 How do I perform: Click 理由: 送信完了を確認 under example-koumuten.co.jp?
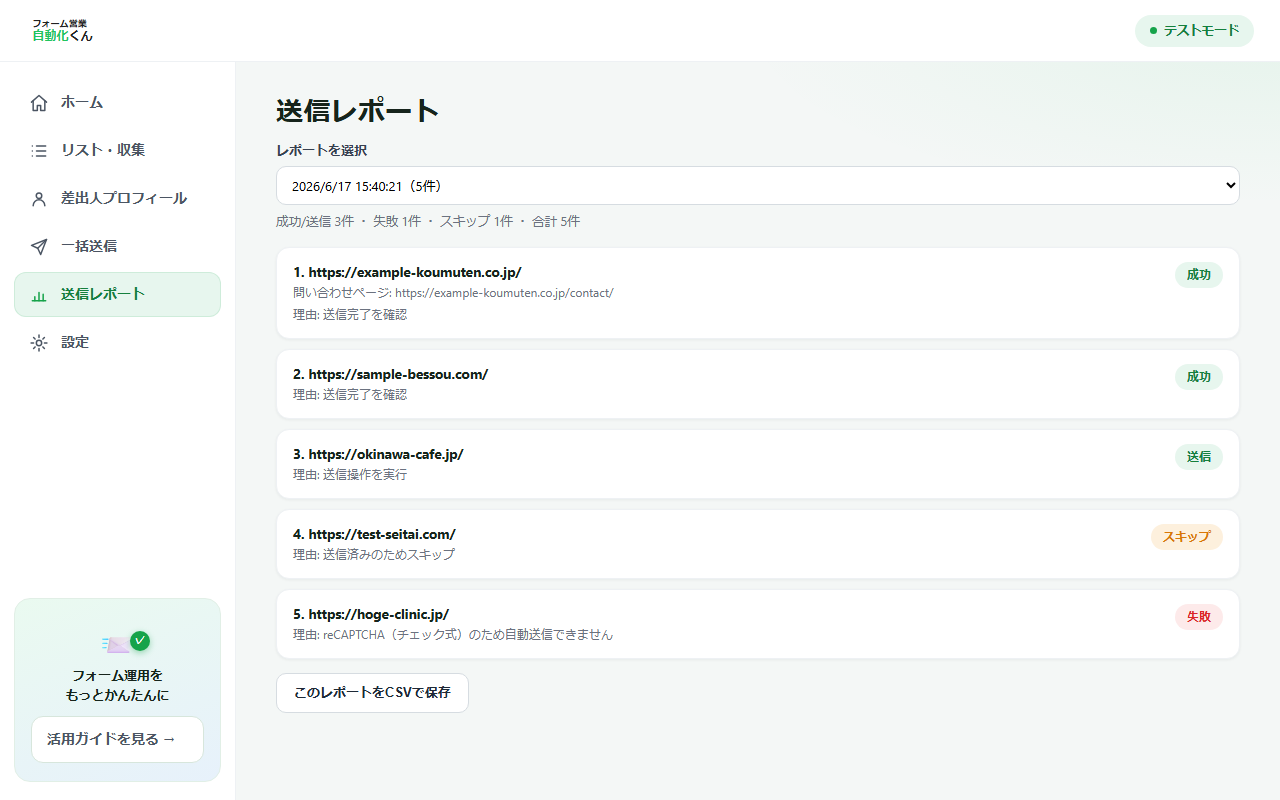(350, 314)
